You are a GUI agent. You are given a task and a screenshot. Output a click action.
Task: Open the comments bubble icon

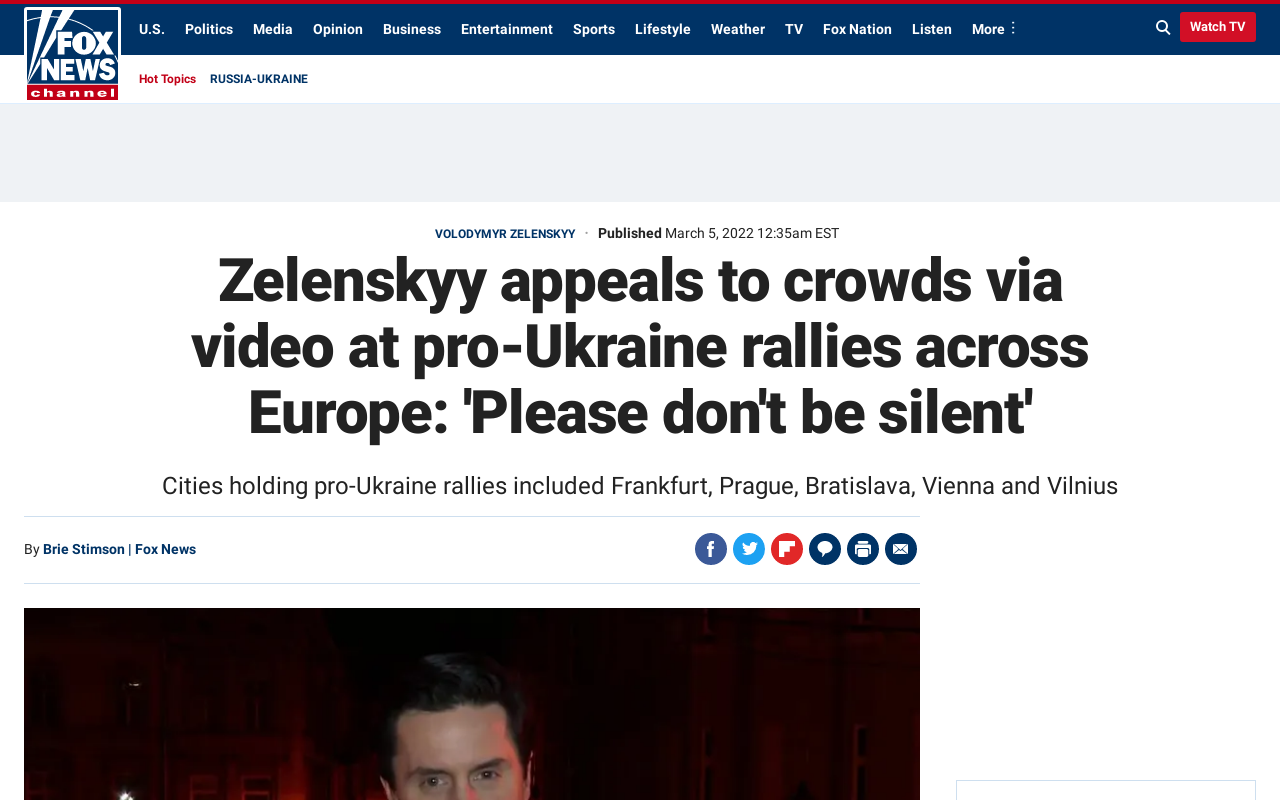[825, 549]
